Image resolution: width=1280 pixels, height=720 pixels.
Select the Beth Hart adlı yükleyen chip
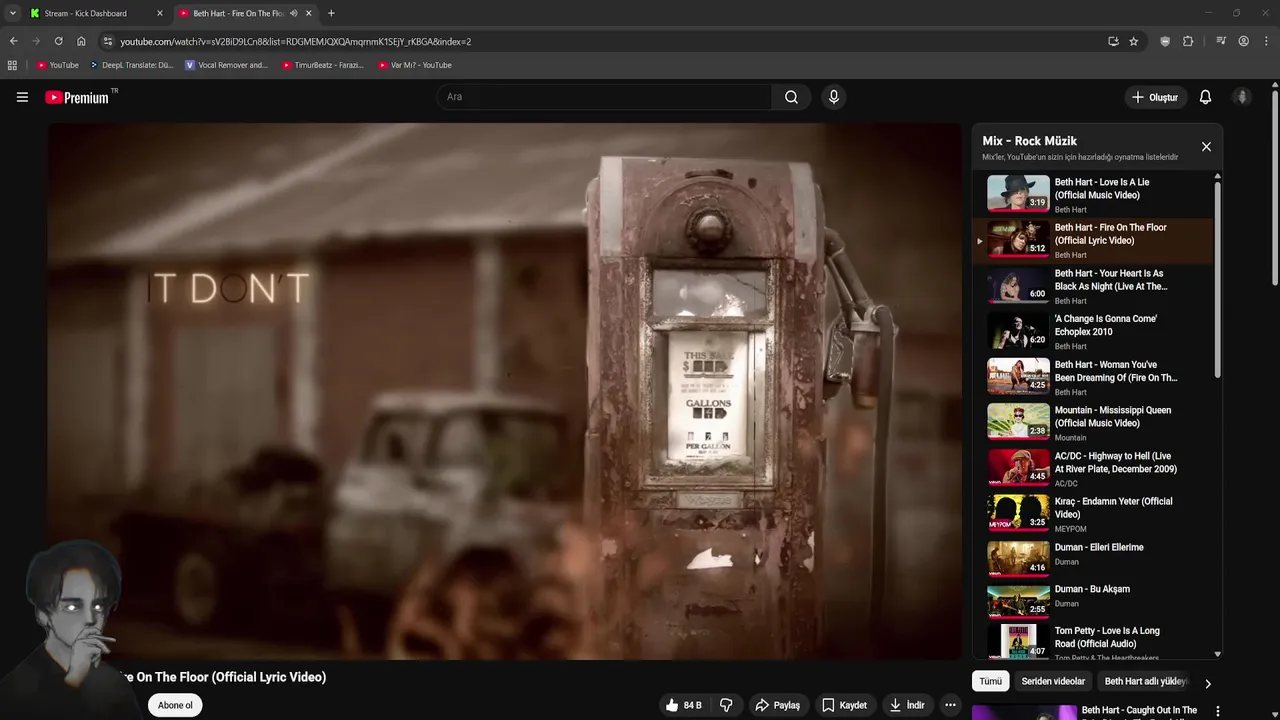click(1146, 681)
